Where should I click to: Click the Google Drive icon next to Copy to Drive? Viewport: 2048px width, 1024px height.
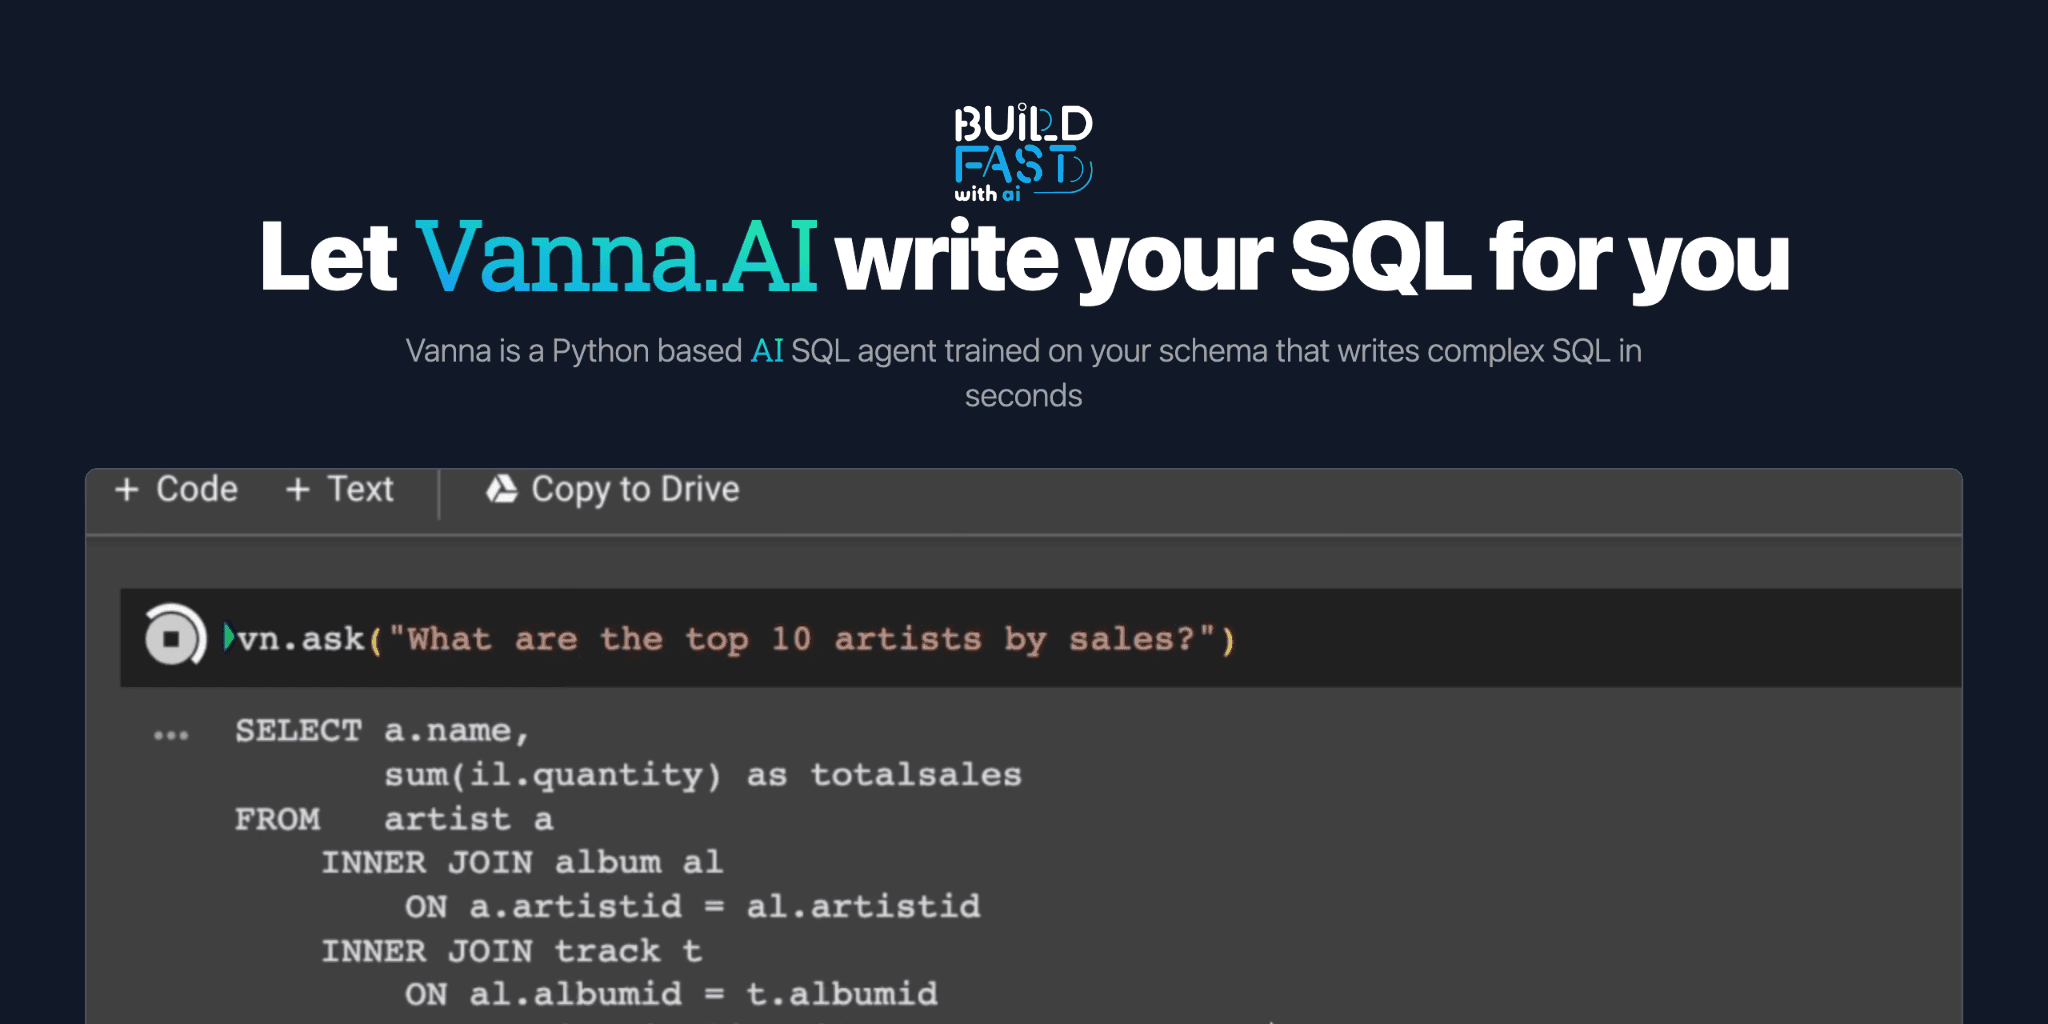click(x=504, y=489)
